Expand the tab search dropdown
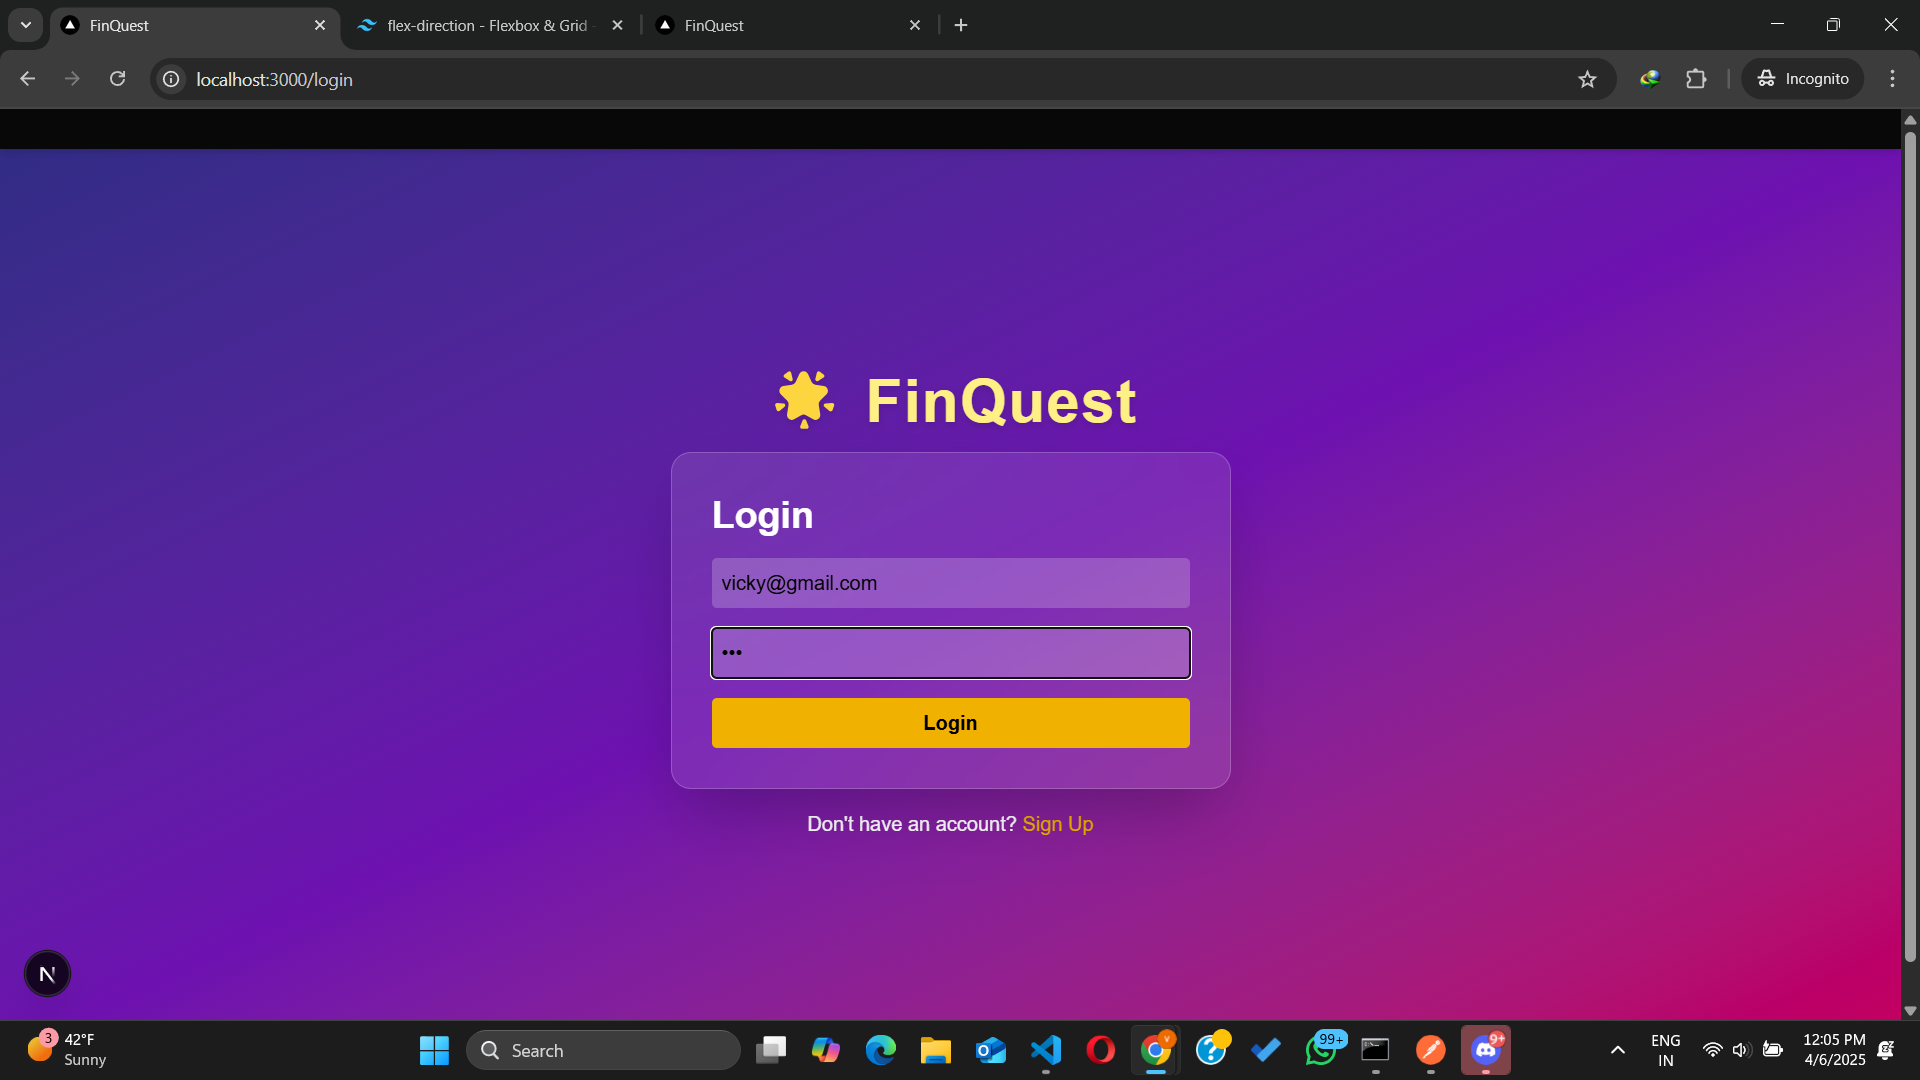Screen dimensions: 1920x1080 pyautogui.click(x=26, y=25)
